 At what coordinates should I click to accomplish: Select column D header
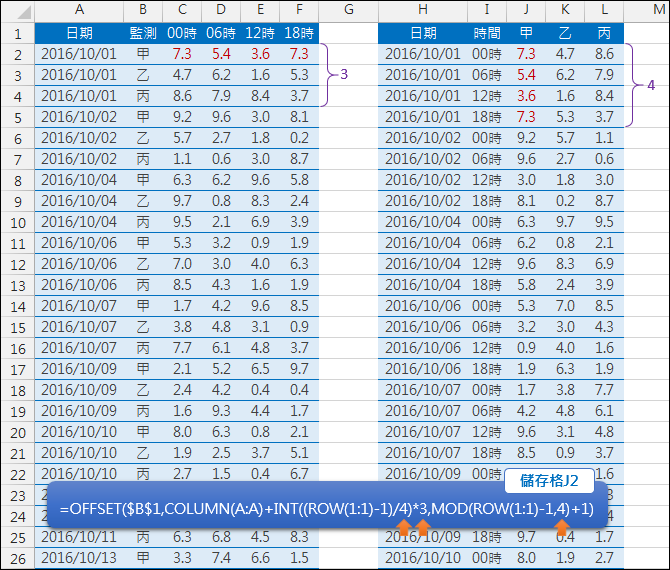(x=221, y=11)
